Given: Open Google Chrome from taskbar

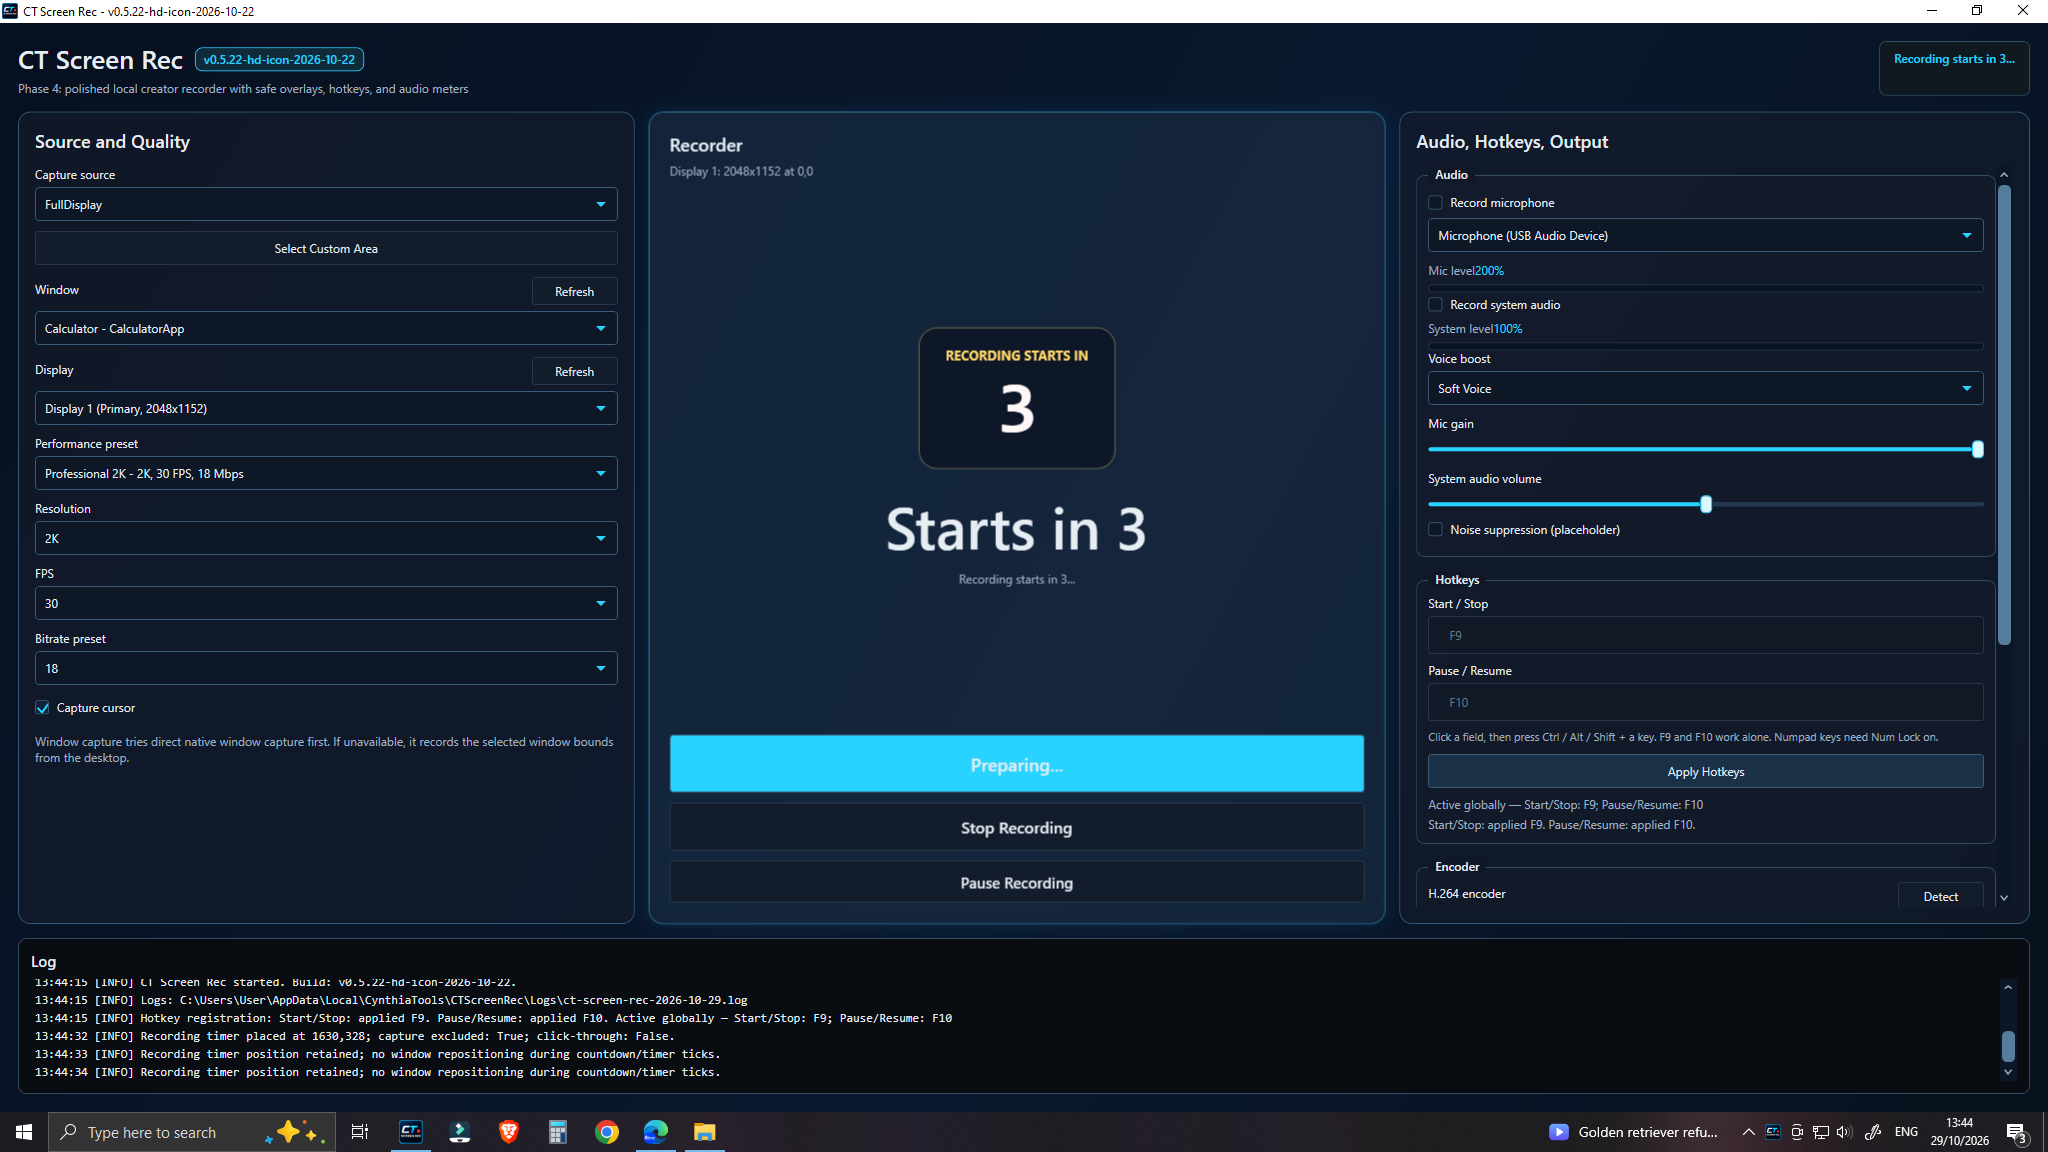Looking at the screenshot, I should coord(607,1132).
